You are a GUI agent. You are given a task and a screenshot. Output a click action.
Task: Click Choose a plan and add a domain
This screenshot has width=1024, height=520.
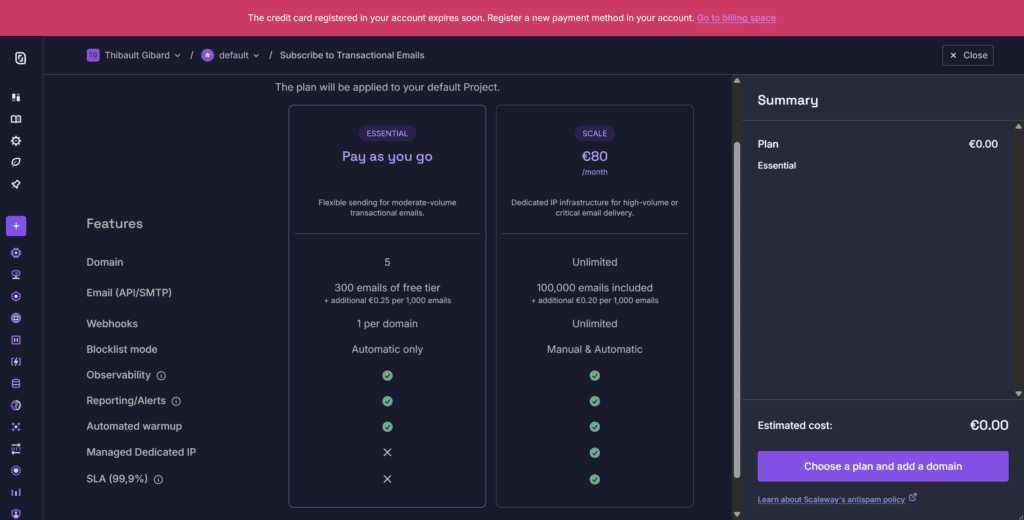click(x=883, y=466)
